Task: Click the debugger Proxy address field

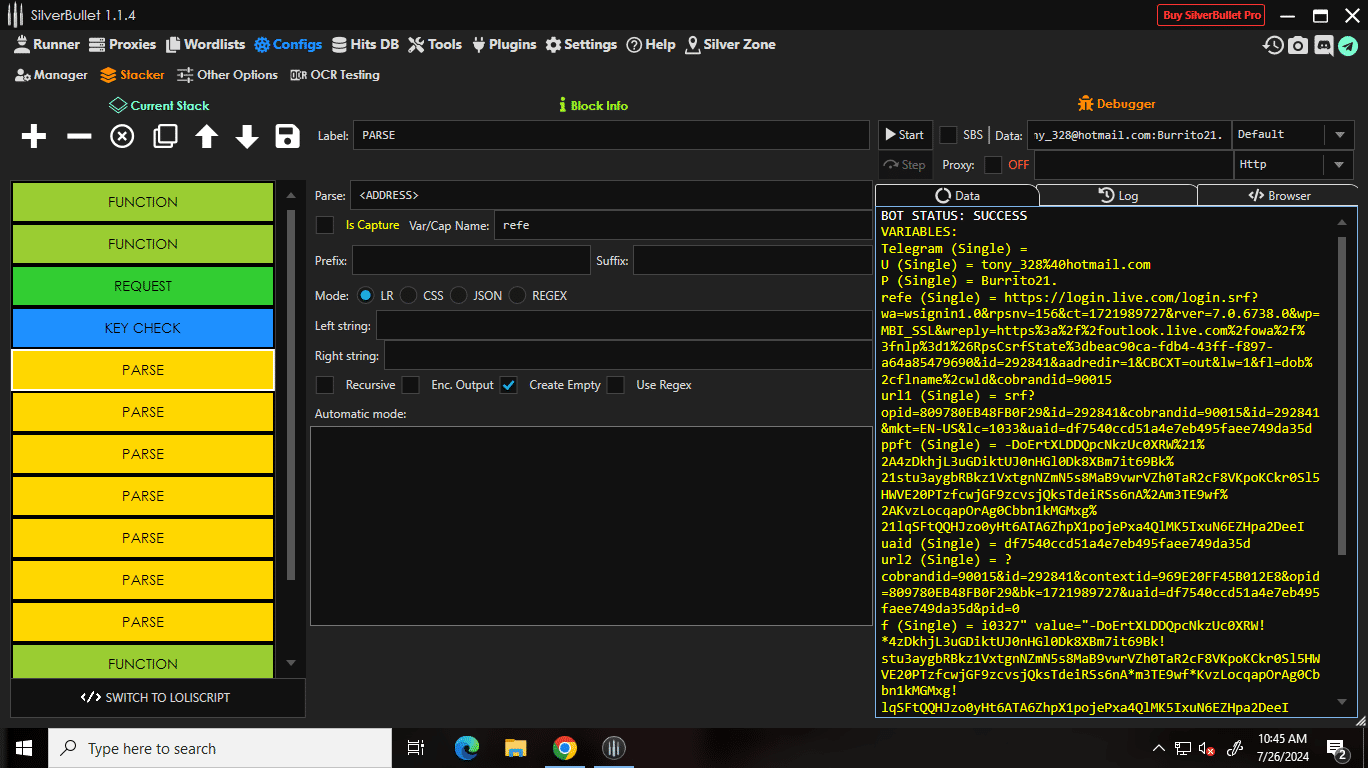Action: tap(1132, 165)
